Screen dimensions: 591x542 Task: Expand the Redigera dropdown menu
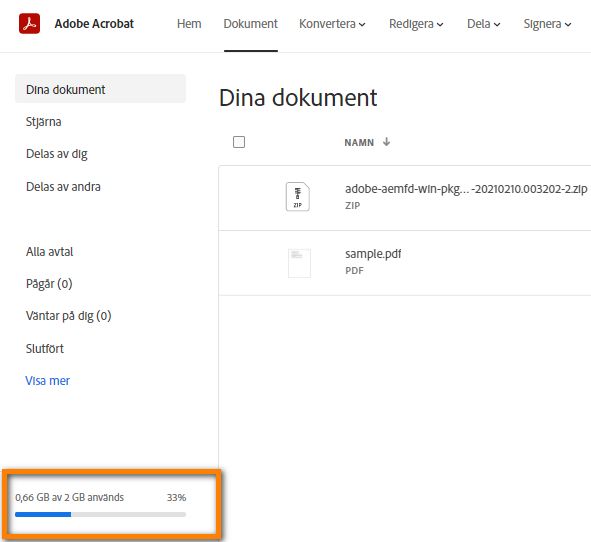pos(416,24)
